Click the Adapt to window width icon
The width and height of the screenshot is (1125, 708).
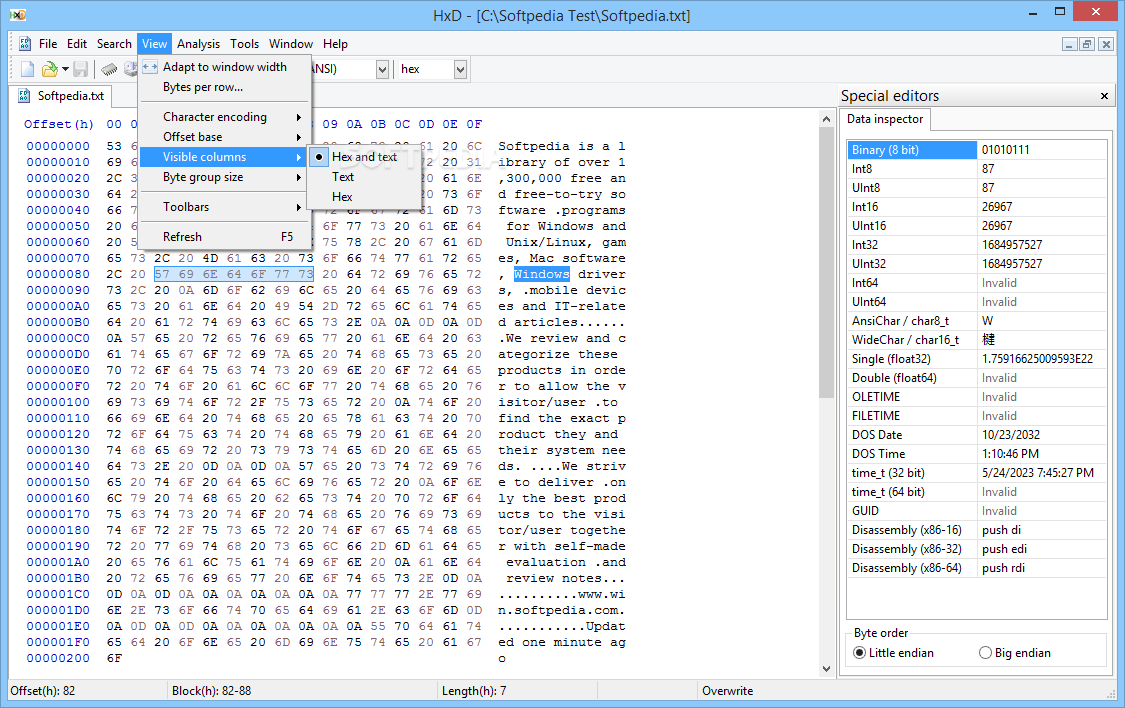click(150, 67)
